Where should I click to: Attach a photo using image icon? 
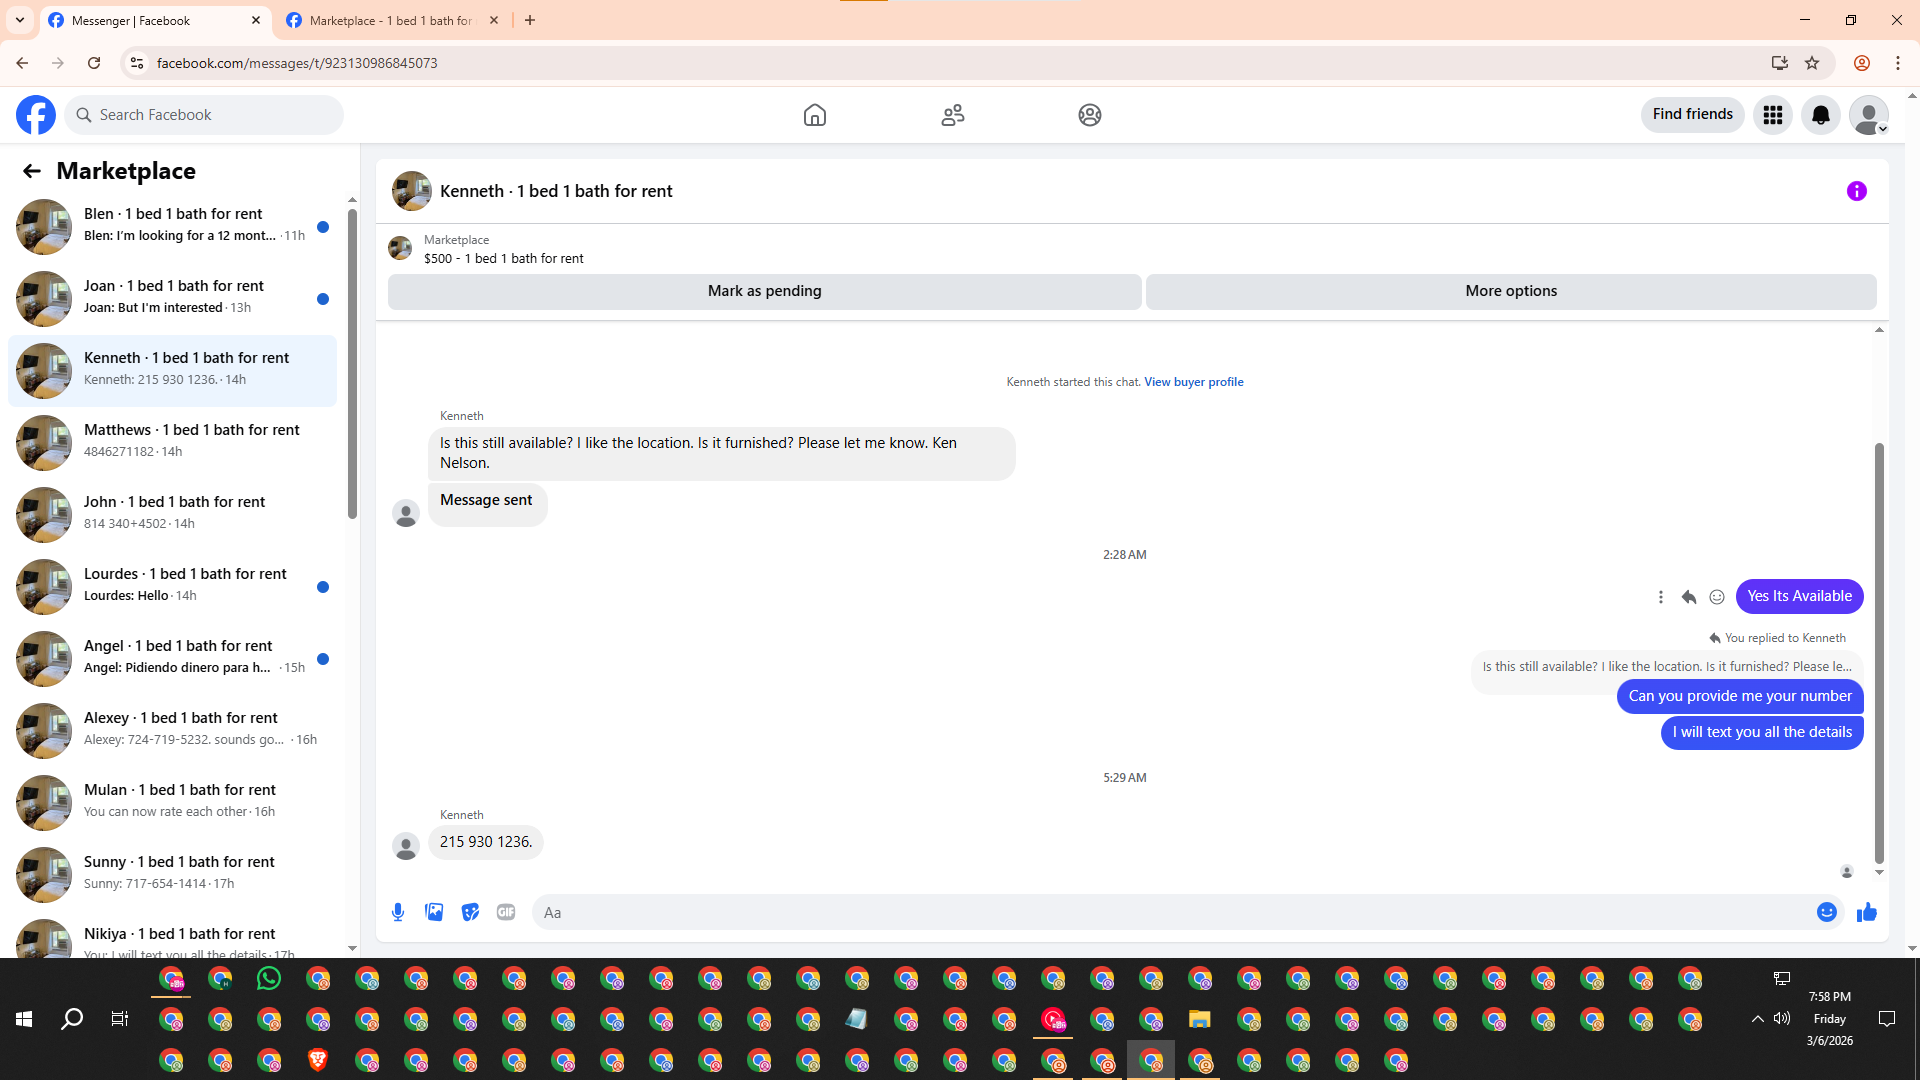tap(434, 912)
